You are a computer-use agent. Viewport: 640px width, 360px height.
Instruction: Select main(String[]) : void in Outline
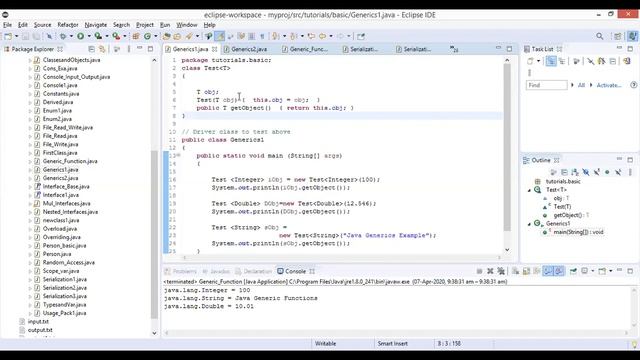578,232
